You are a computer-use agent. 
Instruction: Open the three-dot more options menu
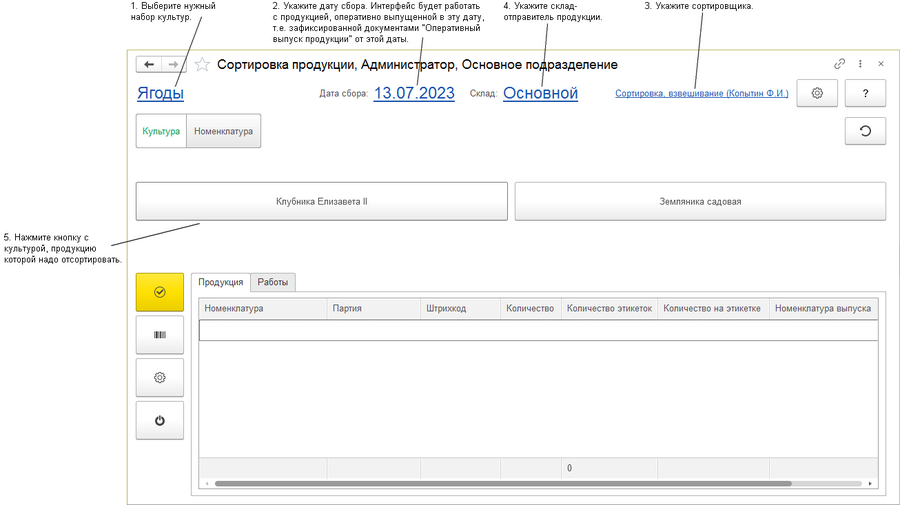click(x=860, y=64)
